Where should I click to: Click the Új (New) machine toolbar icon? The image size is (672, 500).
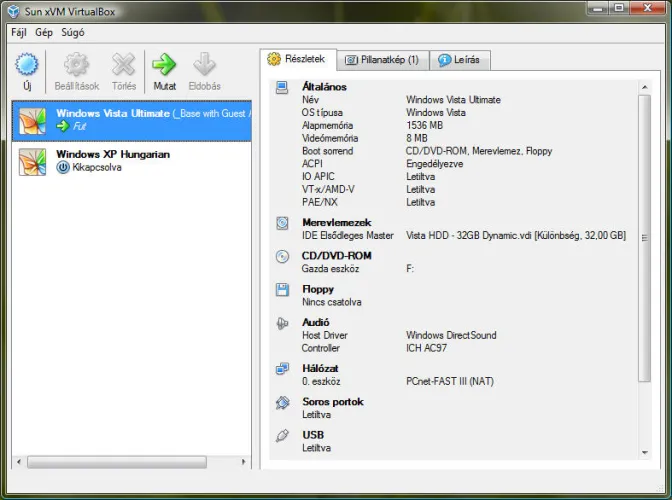coord(27,65)
